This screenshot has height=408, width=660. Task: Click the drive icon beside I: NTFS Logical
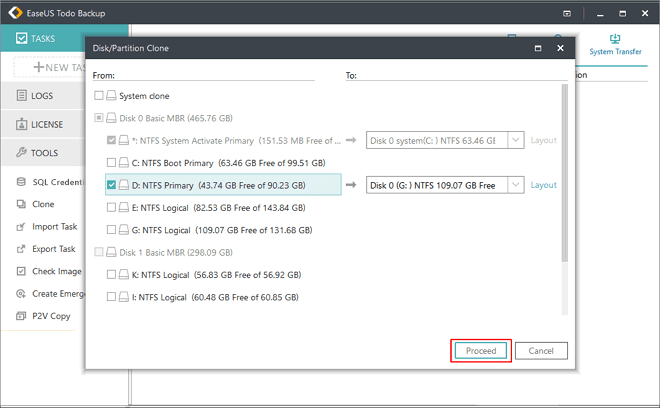(x=124, y=297)
